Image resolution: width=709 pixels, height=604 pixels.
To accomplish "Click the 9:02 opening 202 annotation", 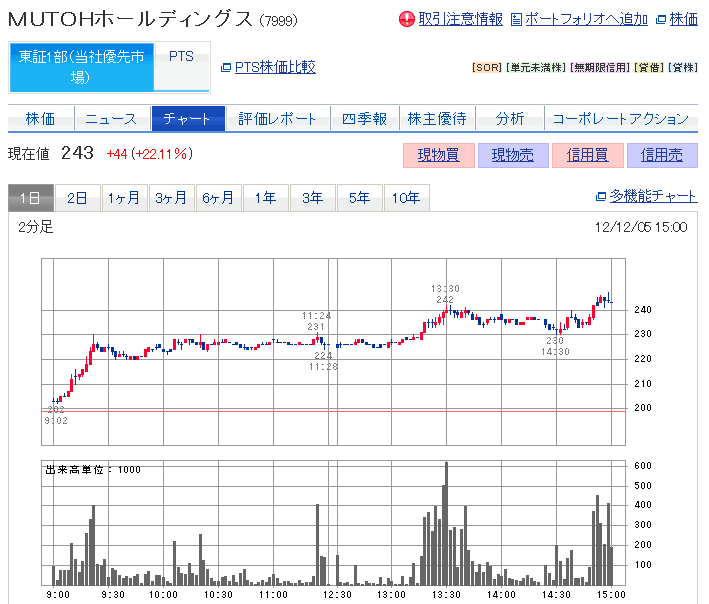I will tap(56, 415).
